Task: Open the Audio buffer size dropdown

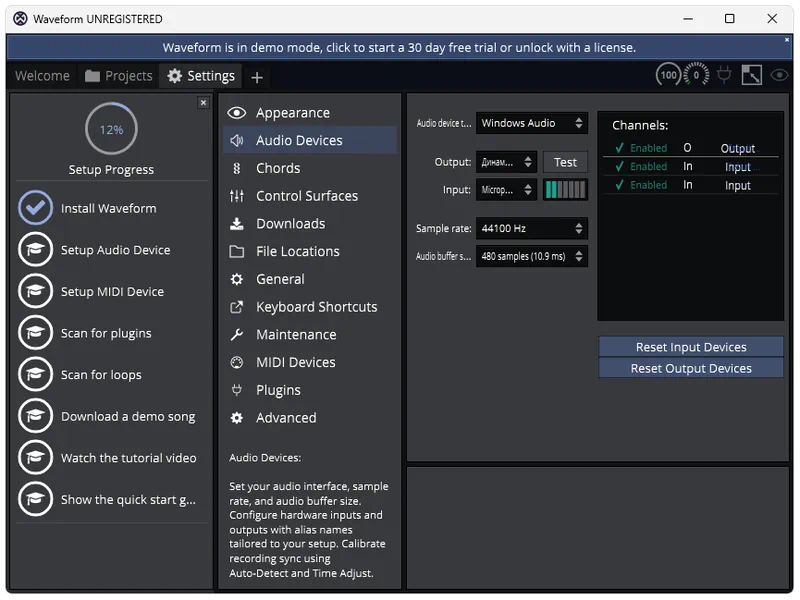Action: click(532, 256)
